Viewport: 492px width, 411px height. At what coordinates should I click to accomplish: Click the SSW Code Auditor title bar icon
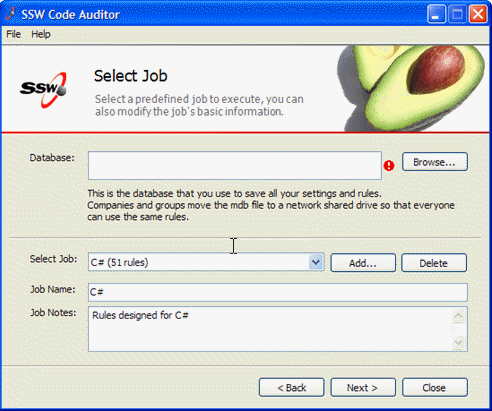point(10,14)
